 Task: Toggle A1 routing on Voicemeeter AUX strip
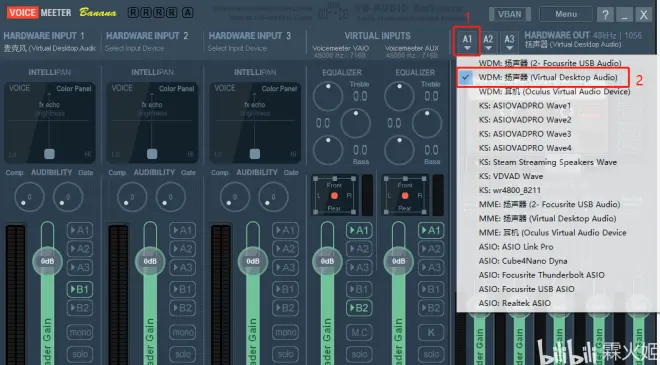tap(431, 230)
